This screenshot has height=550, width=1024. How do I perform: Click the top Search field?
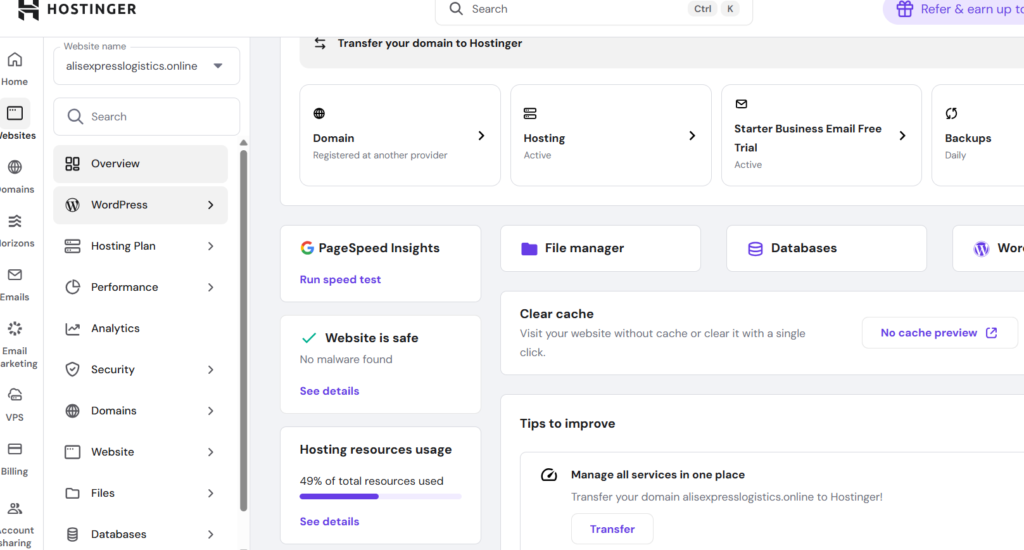tap(594, 9)
